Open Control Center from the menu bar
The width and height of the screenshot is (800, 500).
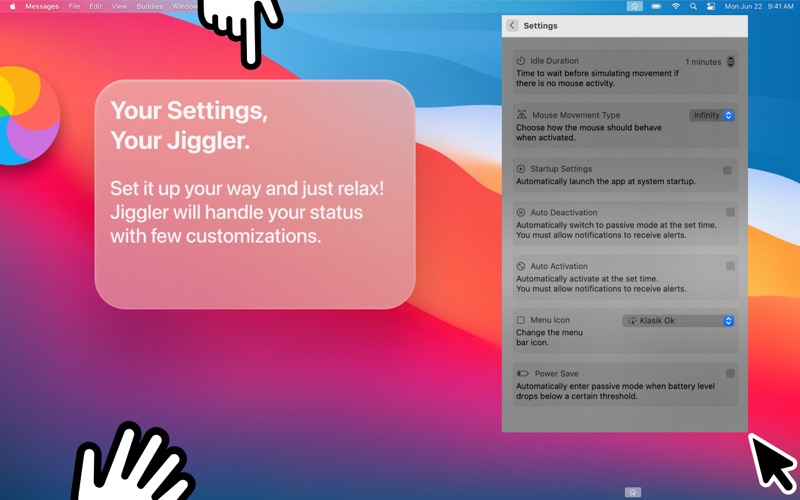[711, 7]
